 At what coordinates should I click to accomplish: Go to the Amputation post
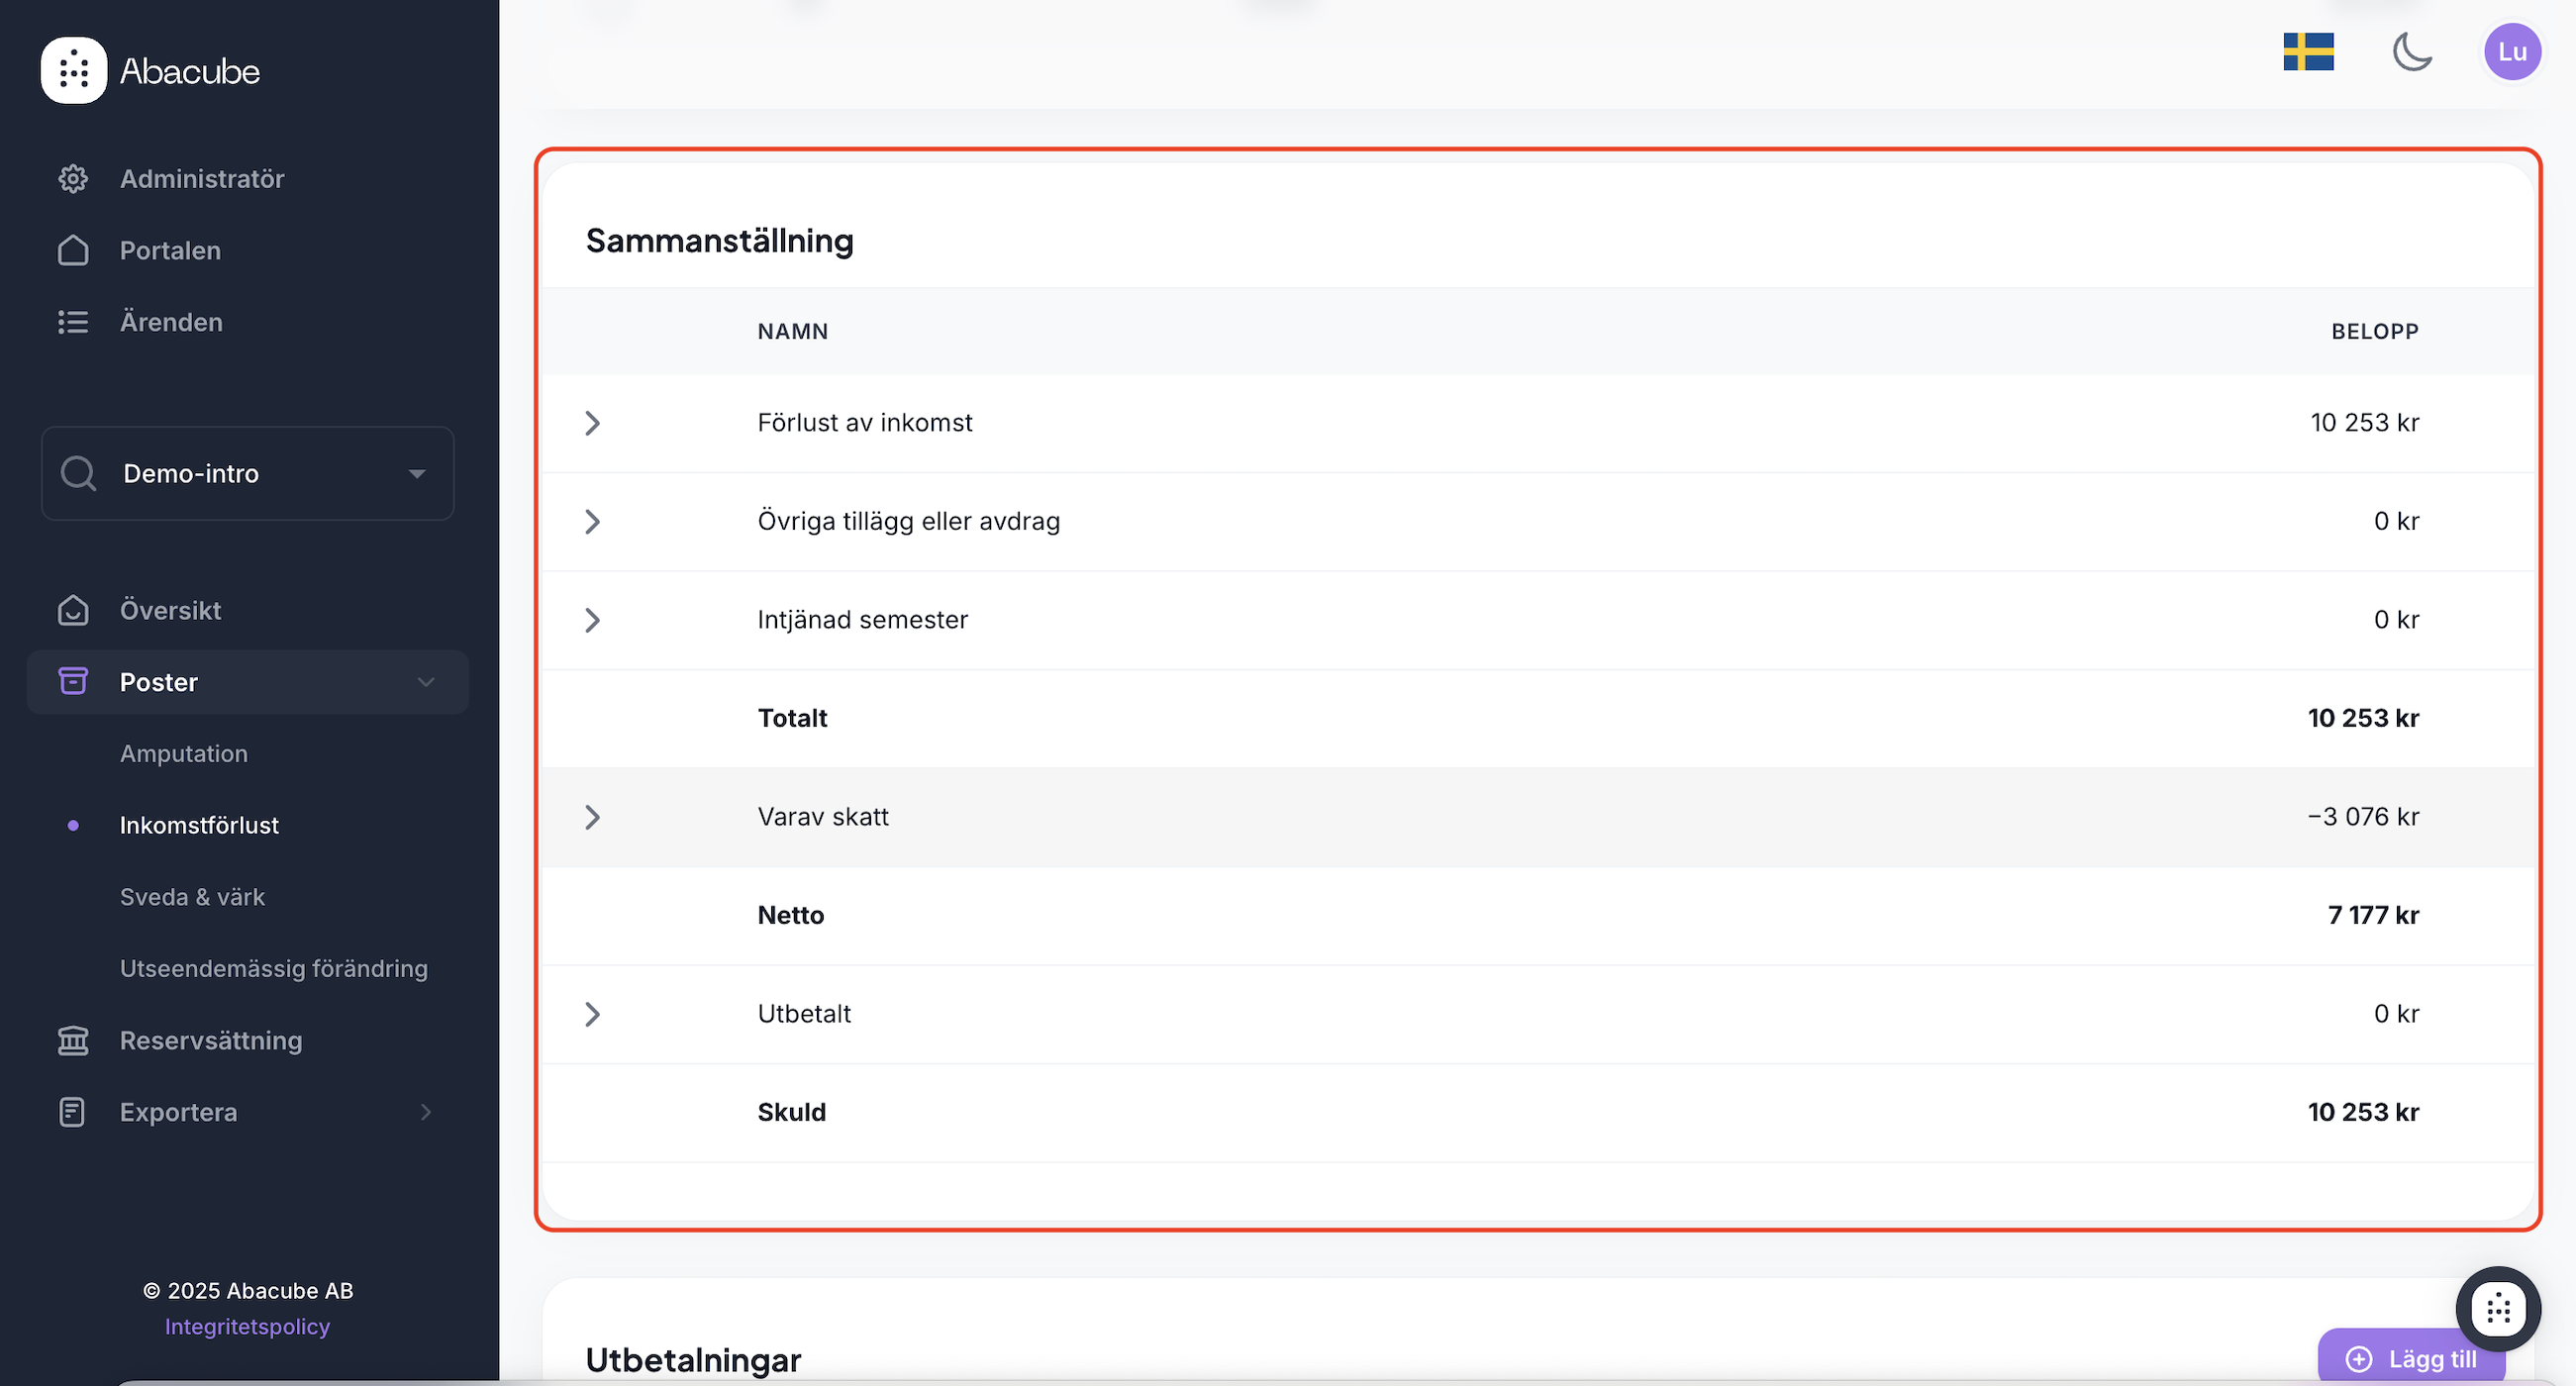tap(184, 754)
